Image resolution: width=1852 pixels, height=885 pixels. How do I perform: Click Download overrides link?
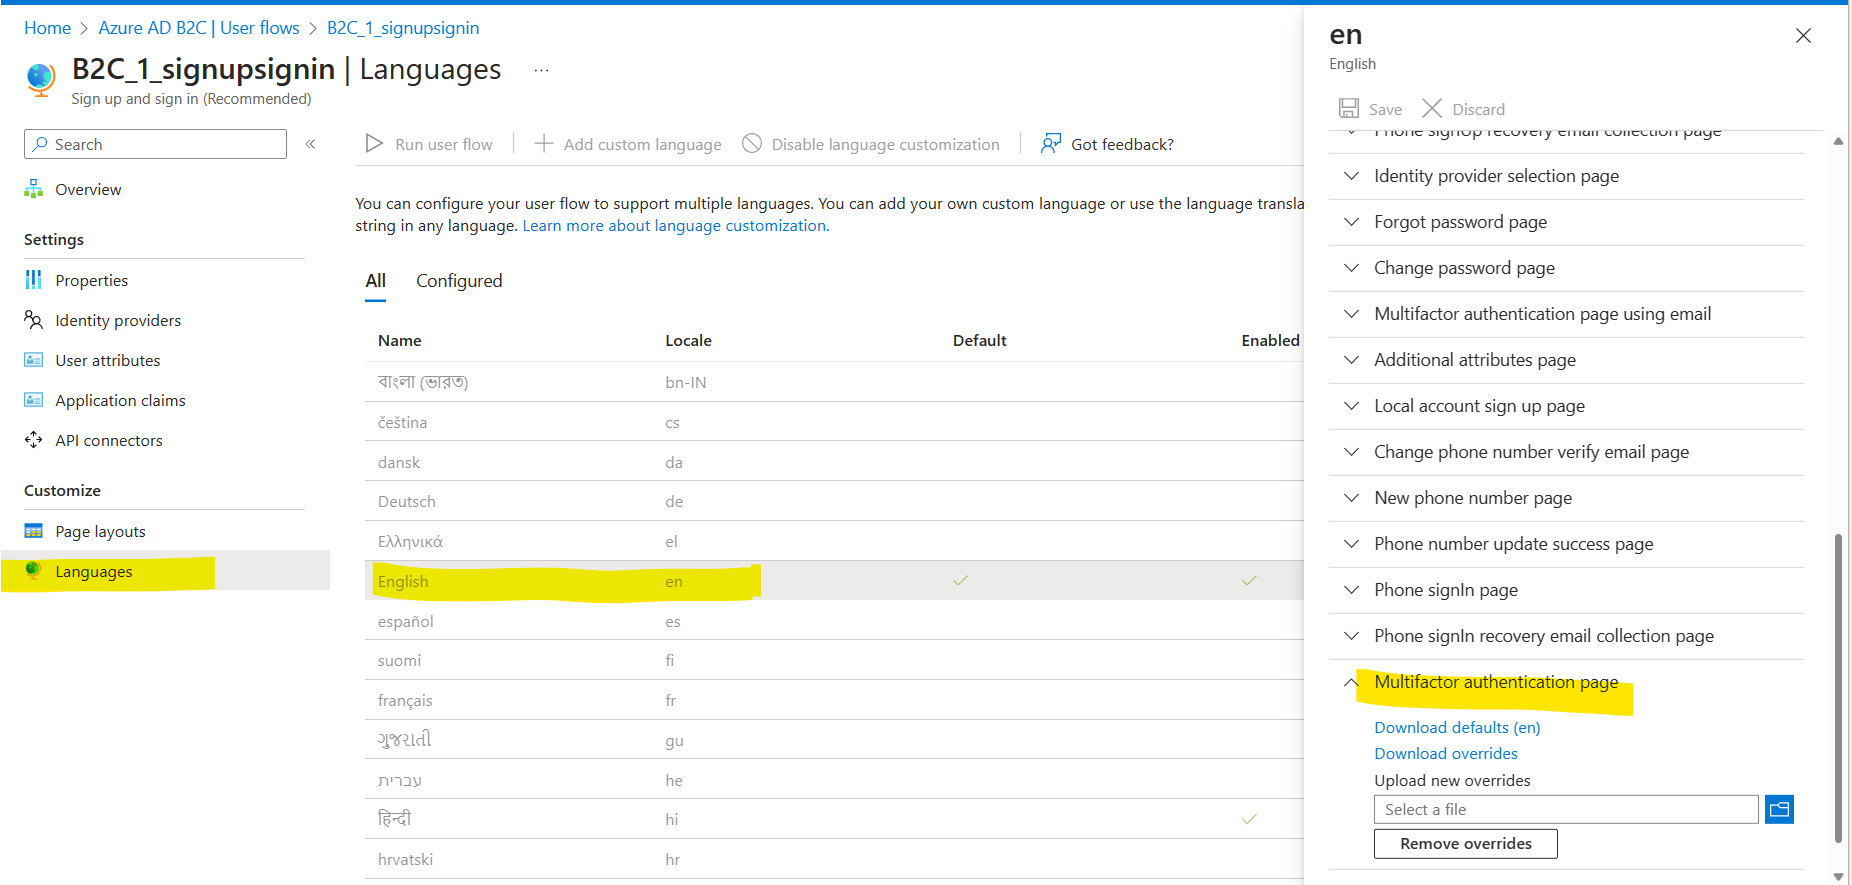(x=1446, y=753)
